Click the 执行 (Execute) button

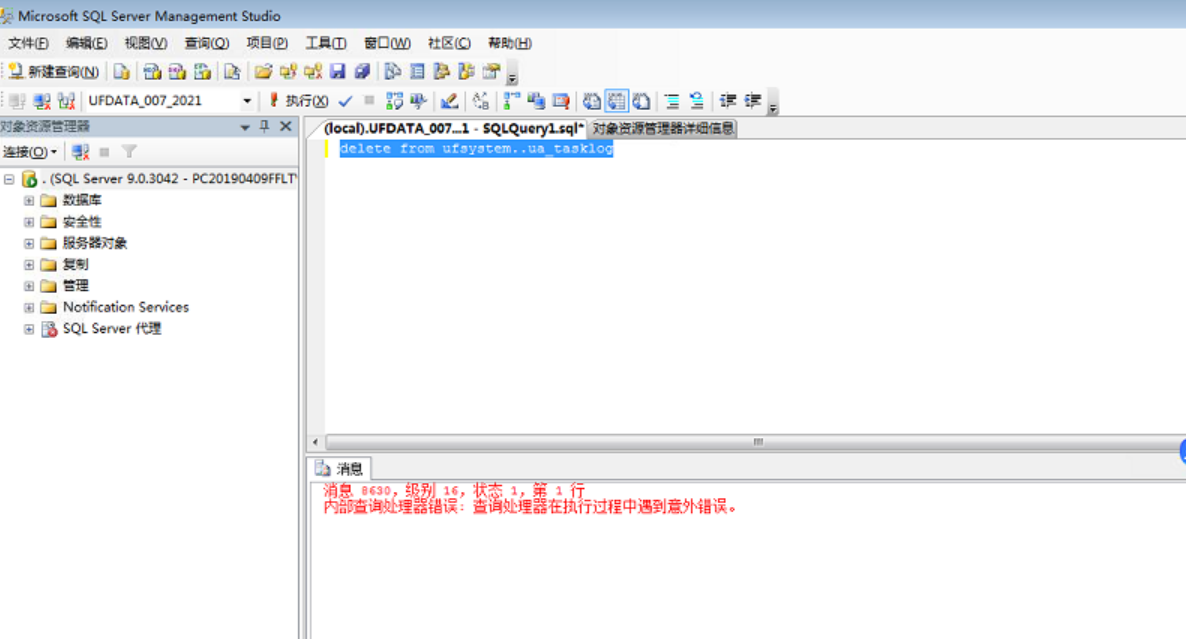point(299,101)
